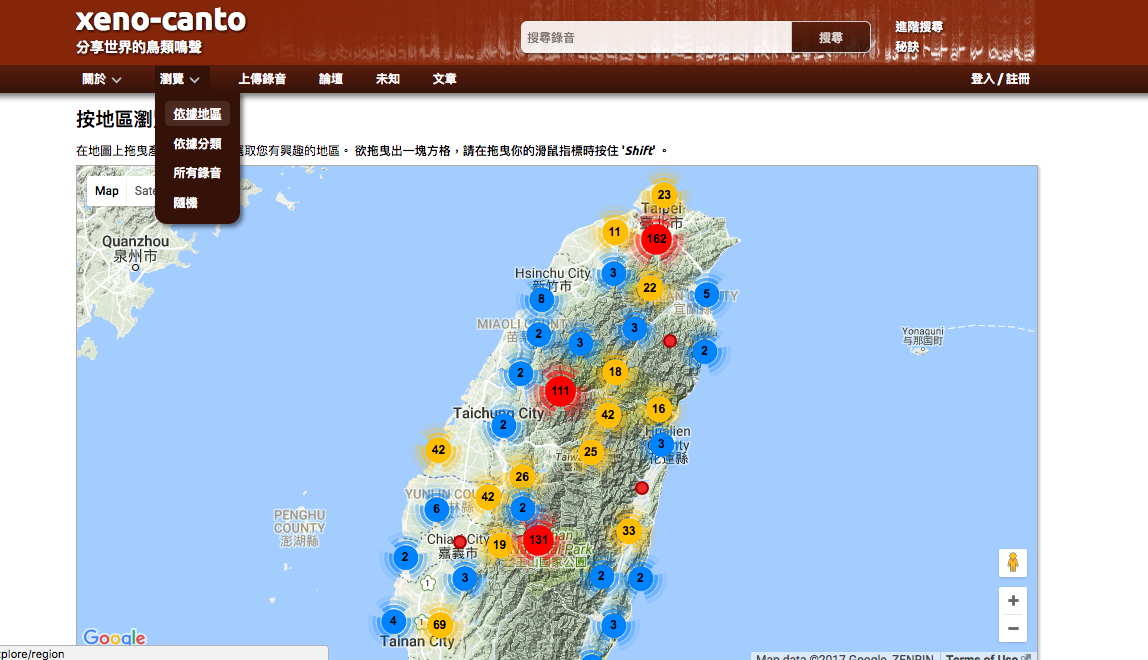Select 依據分類 in the browse dropdown
The image size is (1148, 660).
[197, 144]
